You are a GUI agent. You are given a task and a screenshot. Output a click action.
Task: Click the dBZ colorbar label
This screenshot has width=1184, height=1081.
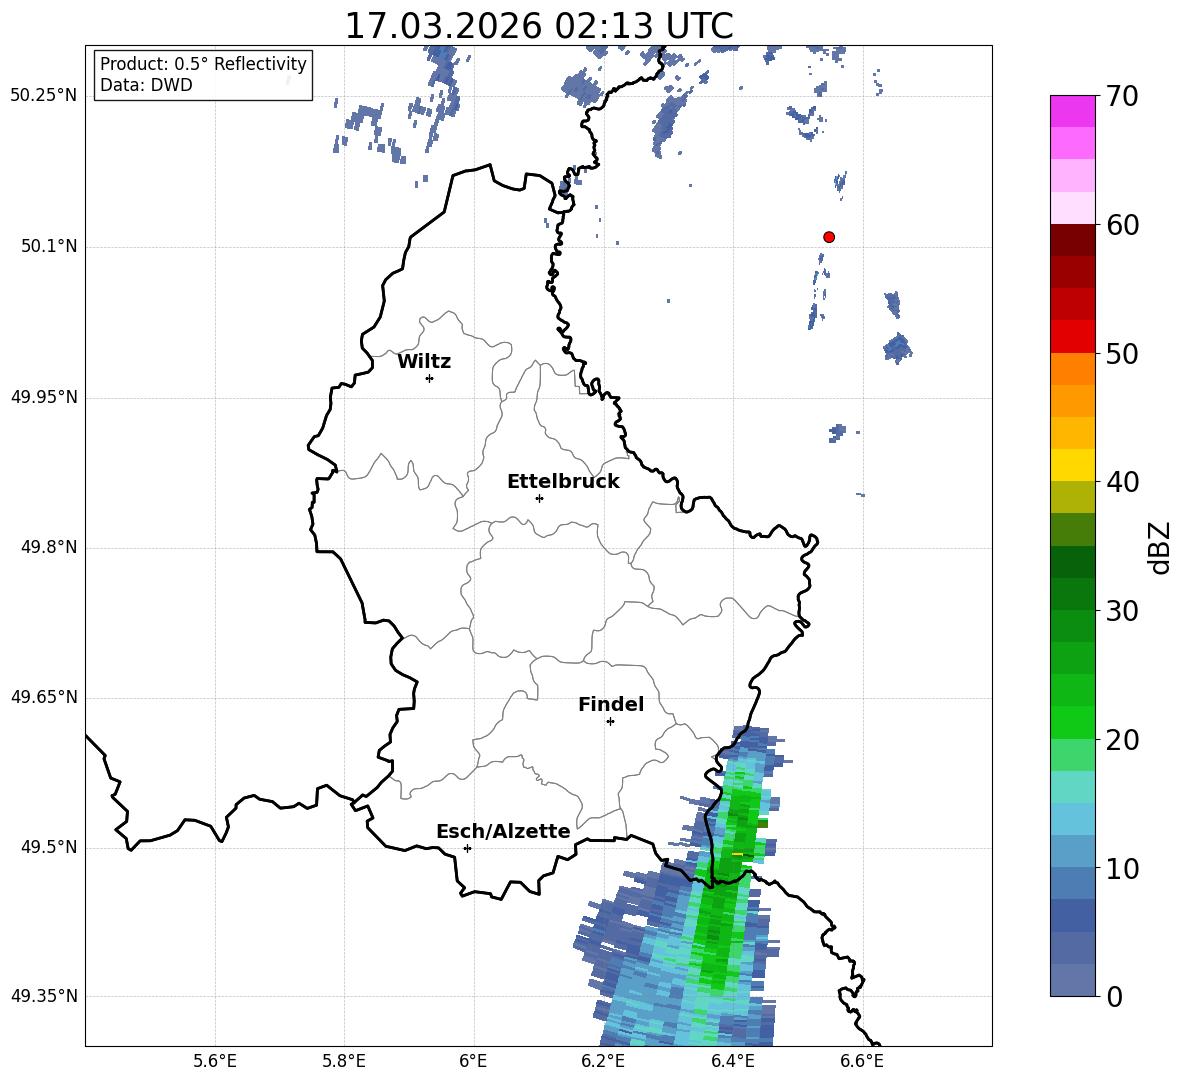click(1158, 547)
